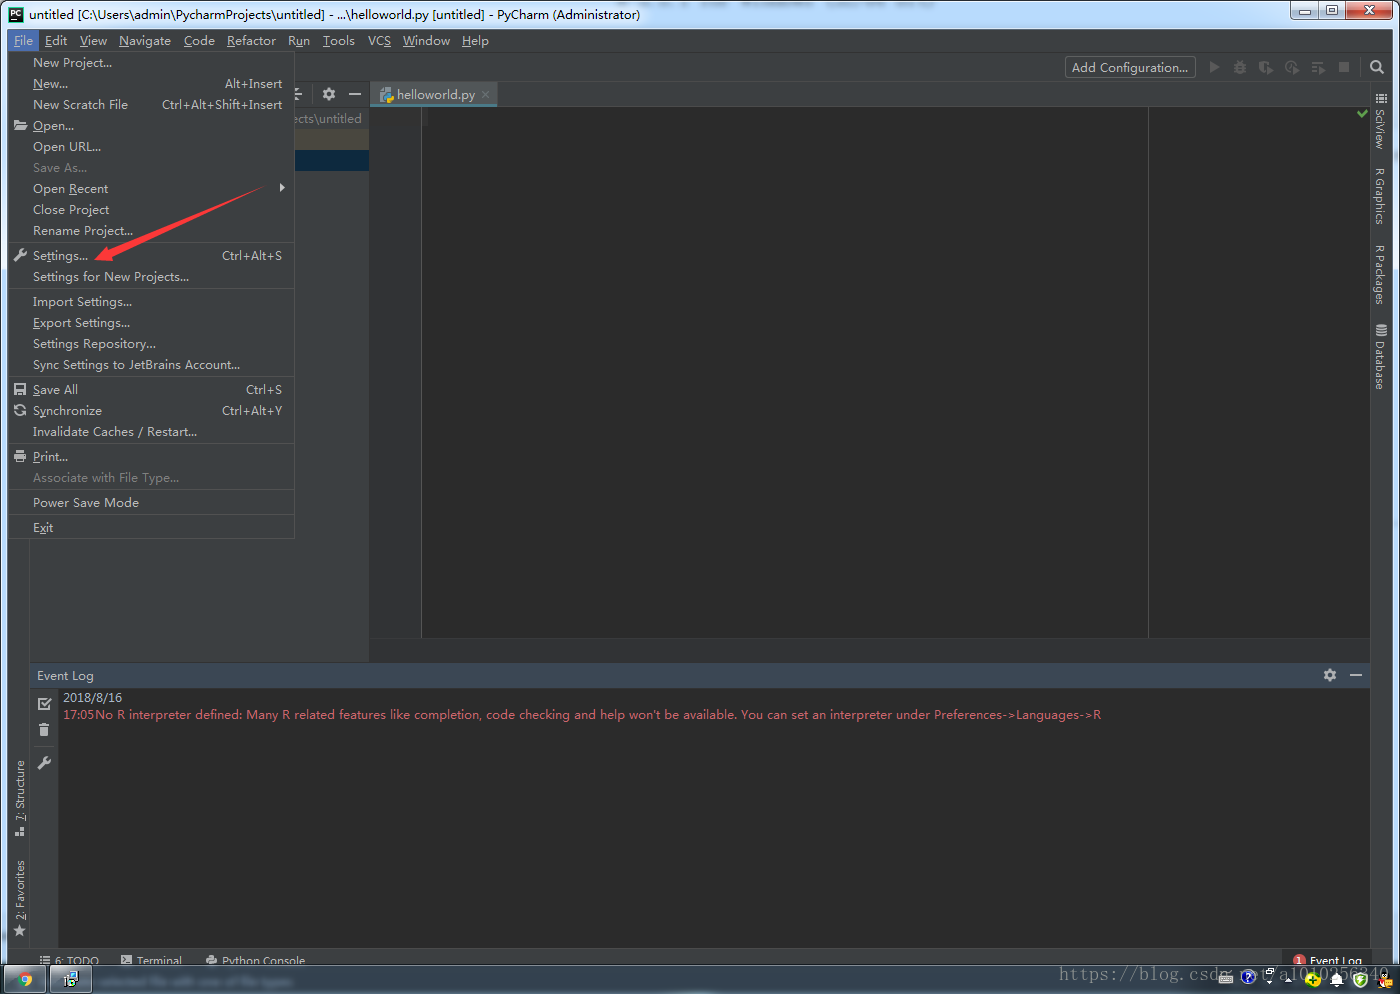Open the R Packages side panel
The image size is (1400, 994).
(x=1381, y=277)
